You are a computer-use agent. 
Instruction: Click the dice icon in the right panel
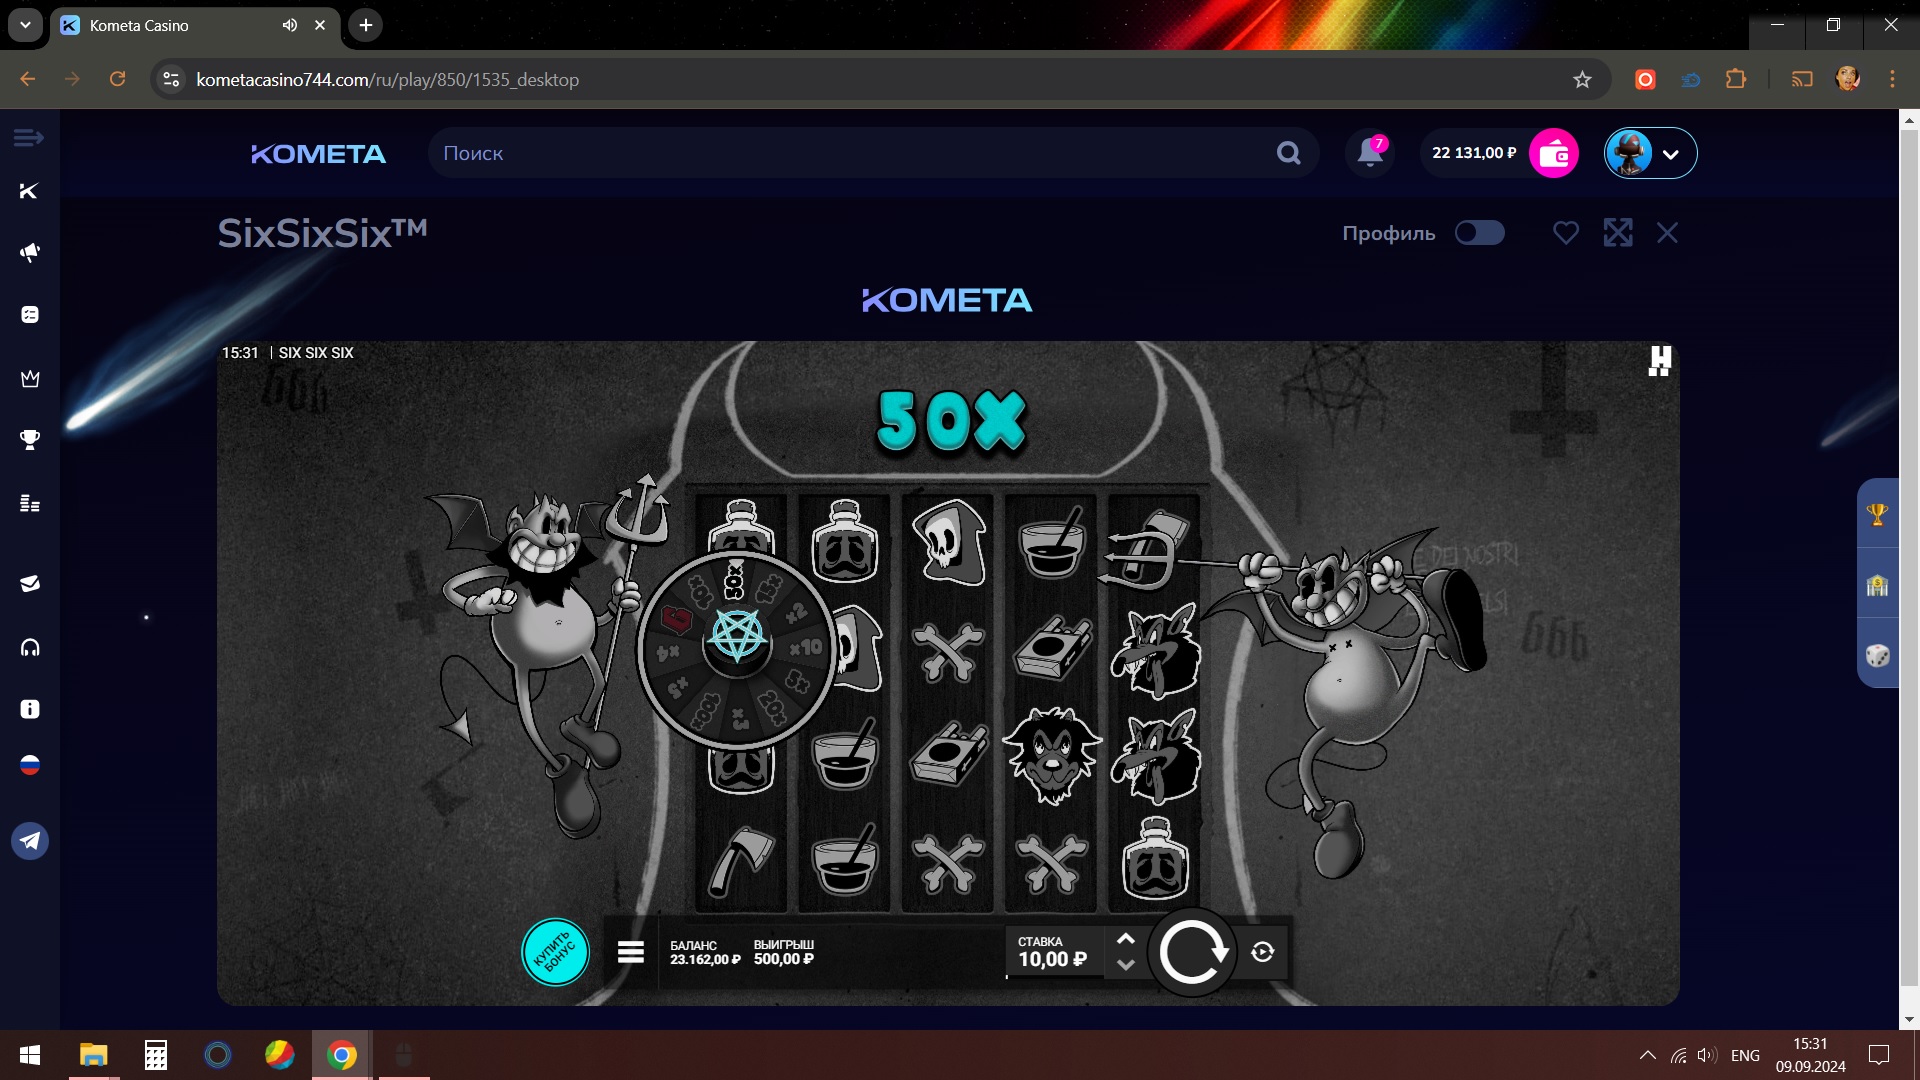[x=1877, y=656]
